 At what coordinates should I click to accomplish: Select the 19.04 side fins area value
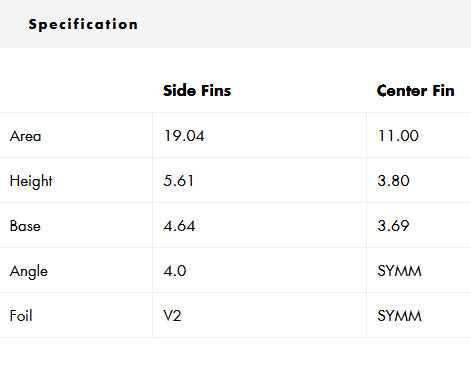[184, 136]
